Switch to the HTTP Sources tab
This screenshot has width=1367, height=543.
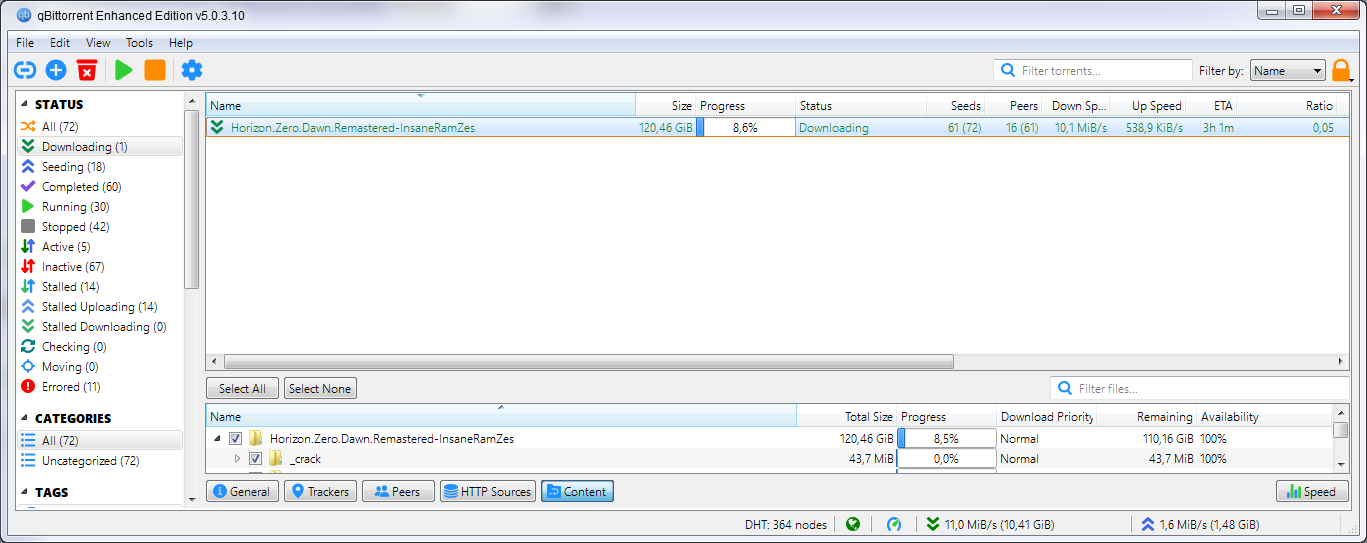[487, 491]
